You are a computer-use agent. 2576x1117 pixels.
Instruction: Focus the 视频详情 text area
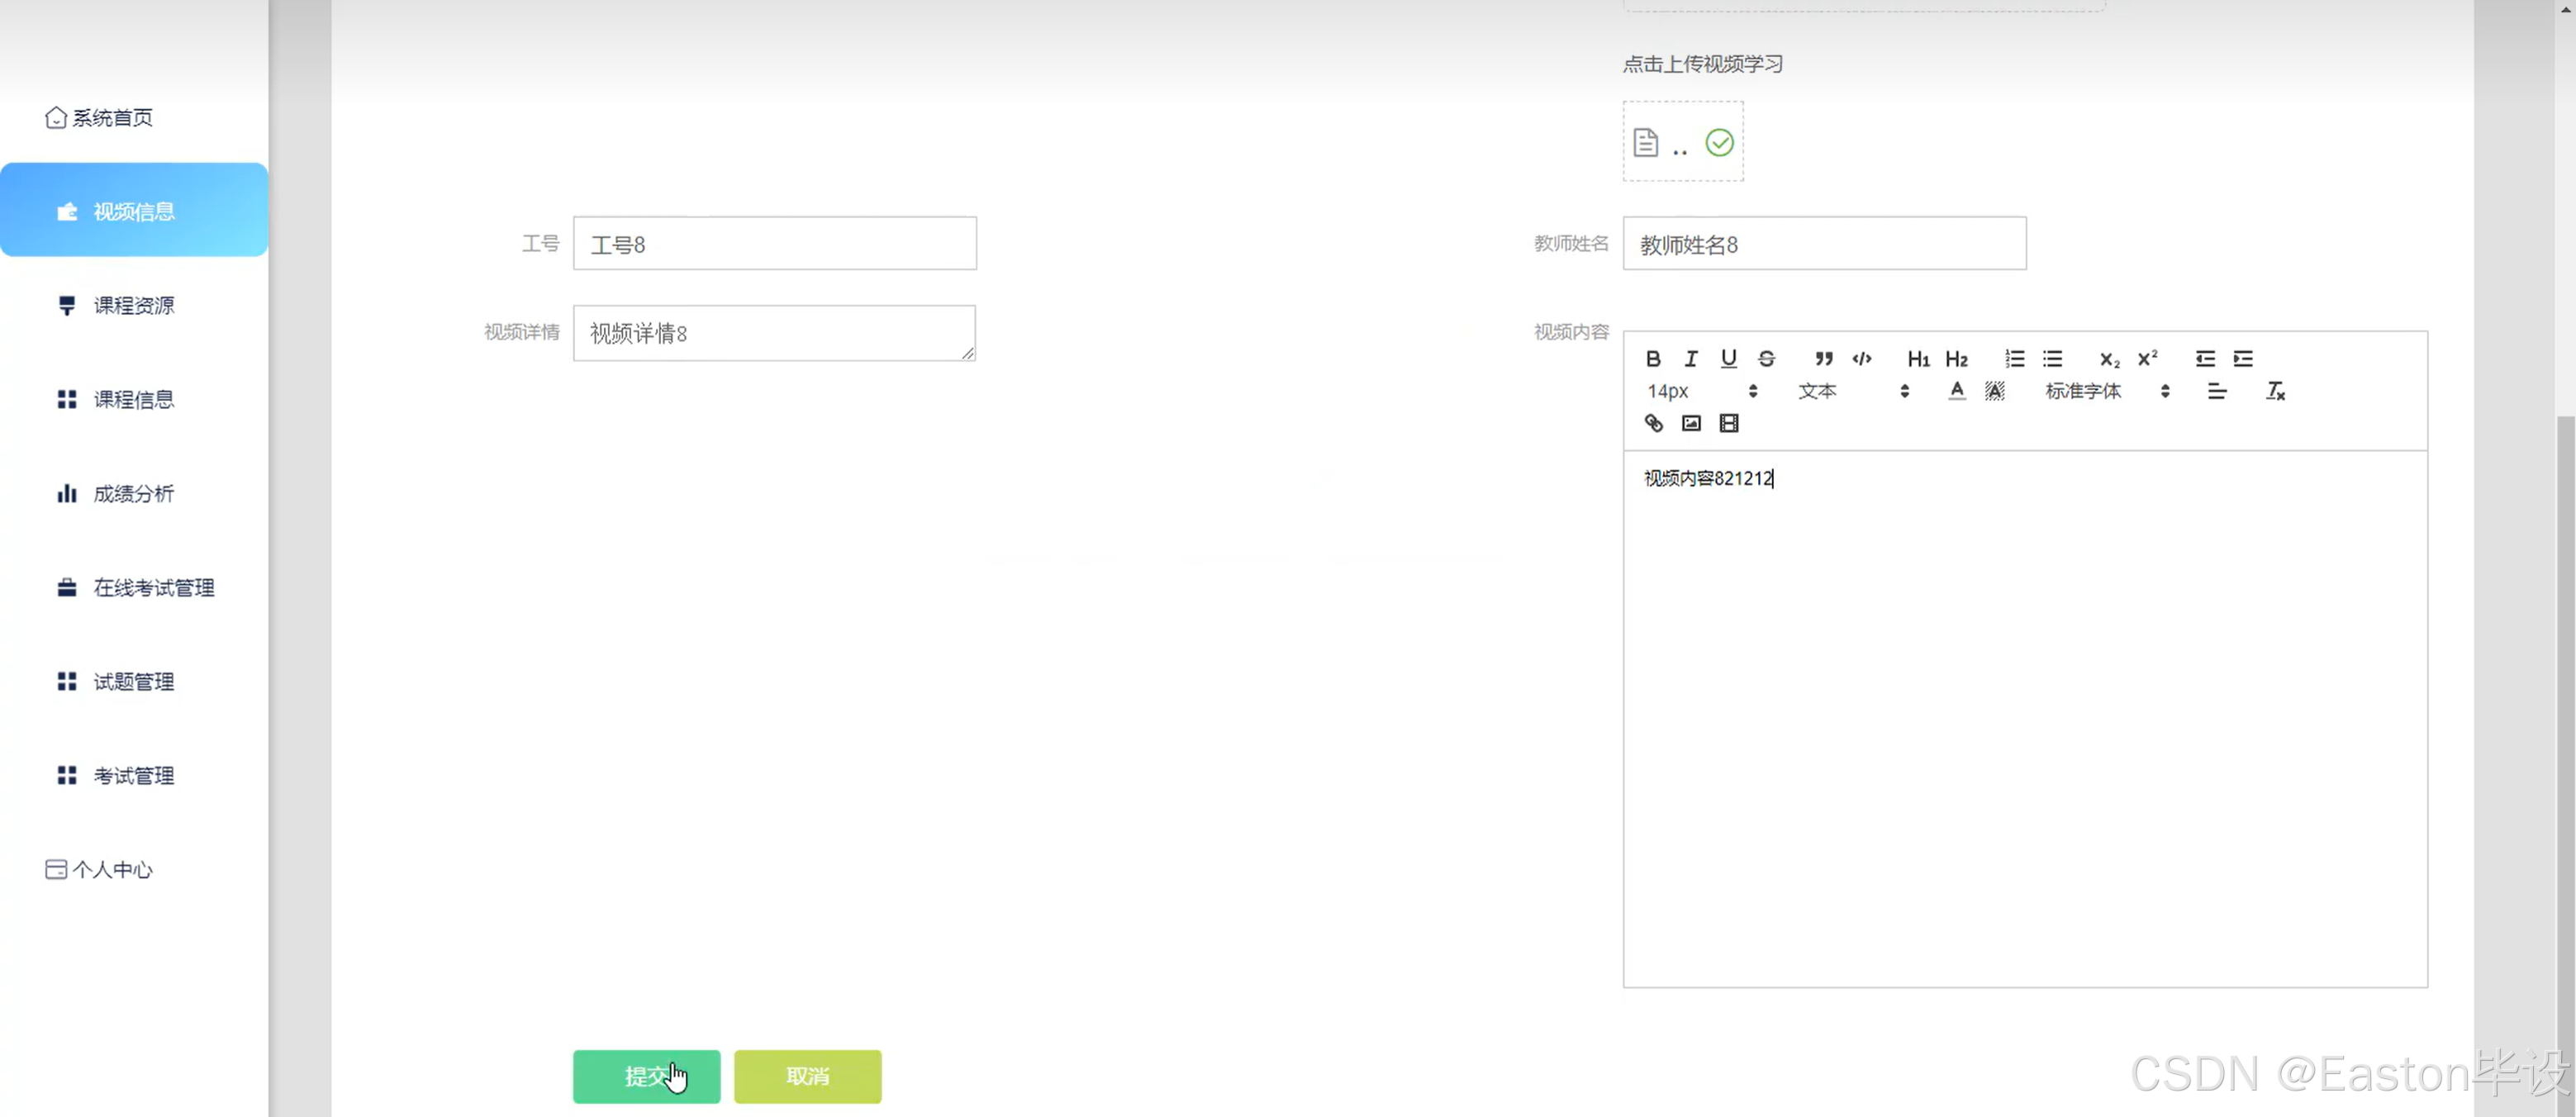coord(774,333)
